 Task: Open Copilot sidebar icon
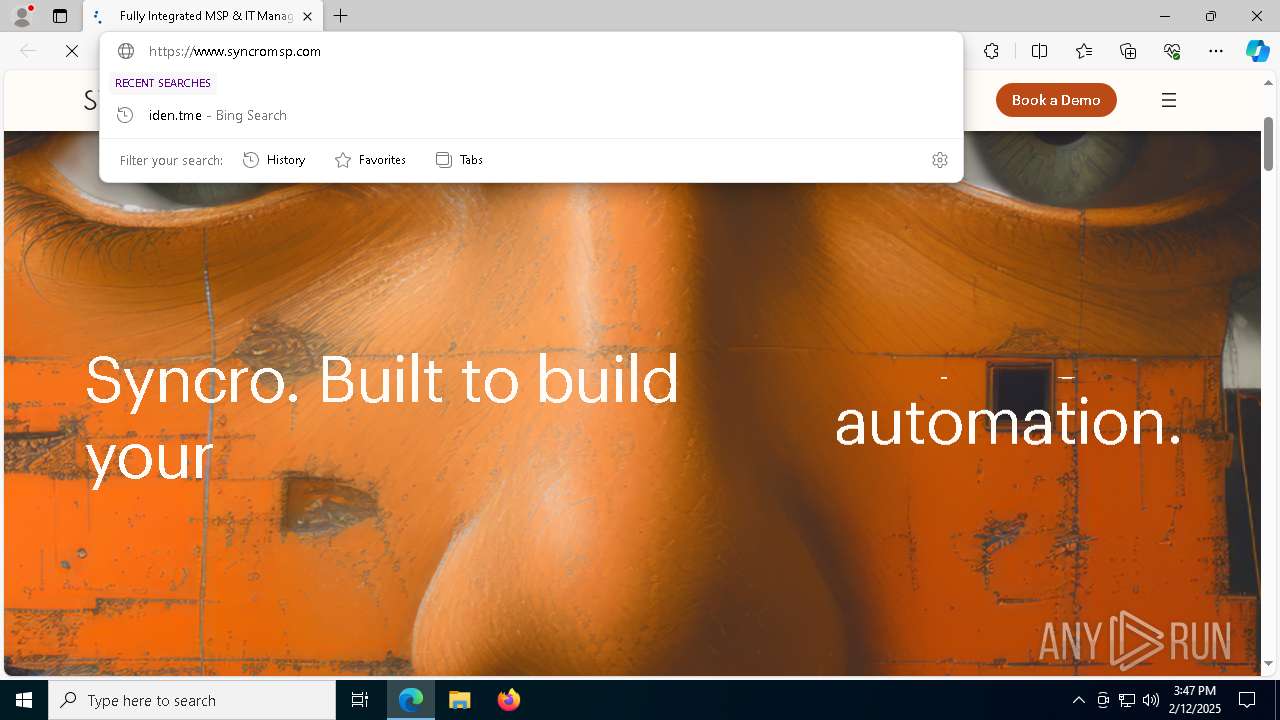point(1257,51)
